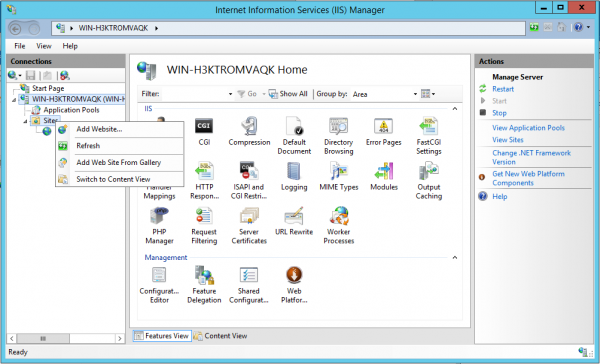The width and height of the screenshot is (600, 364).
Task: Open the Go button dropdown arrow
Action: coord(263,94)
